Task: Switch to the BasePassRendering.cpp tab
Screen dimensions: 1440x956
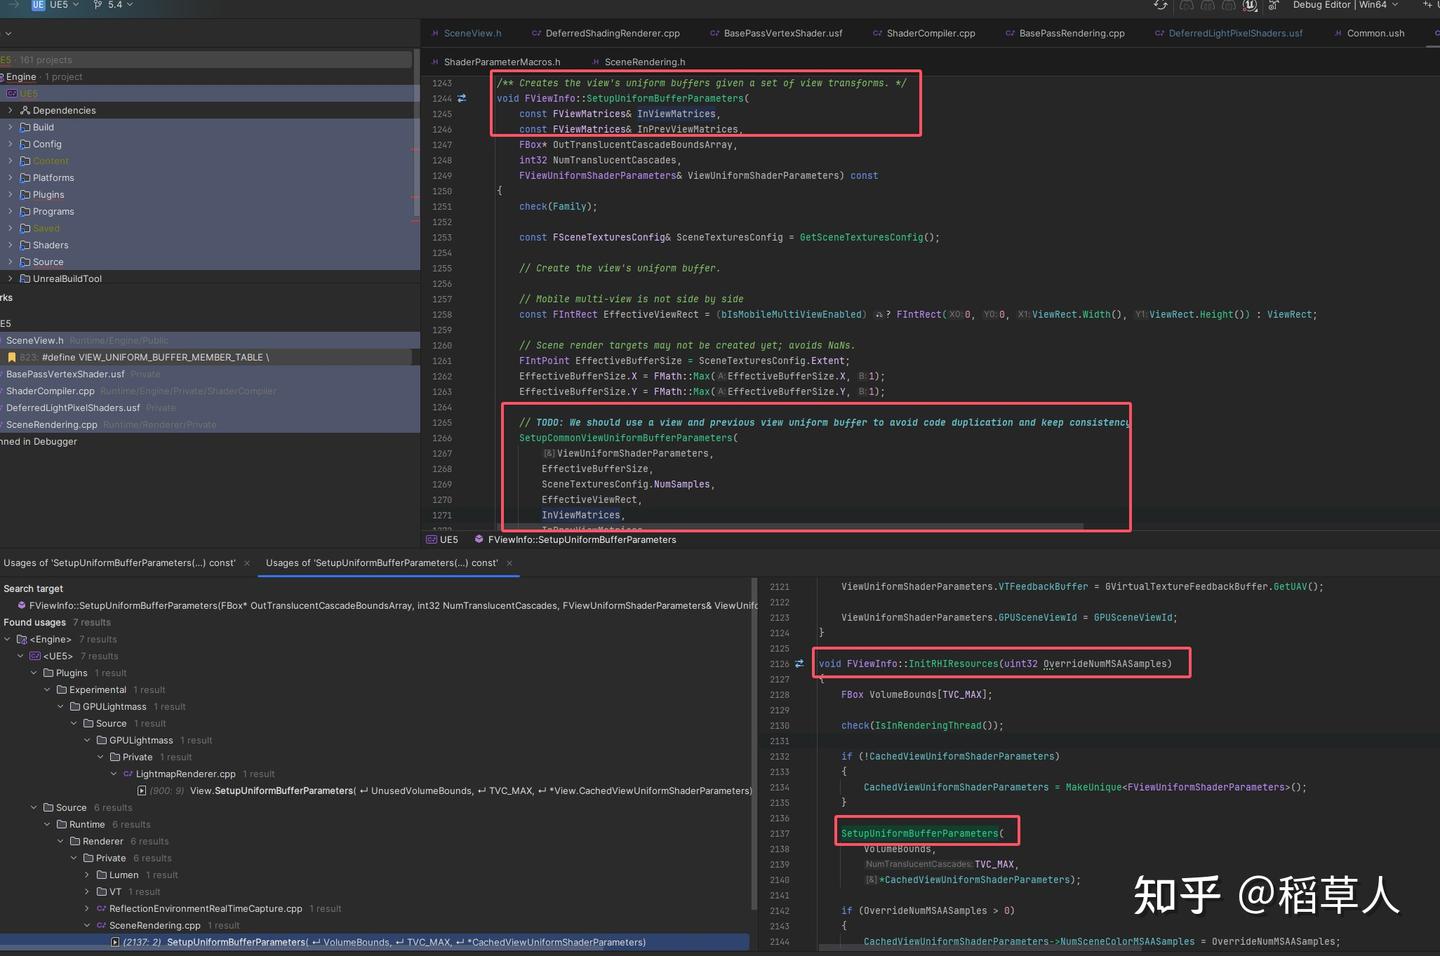Action: [x=1065, y=33]
